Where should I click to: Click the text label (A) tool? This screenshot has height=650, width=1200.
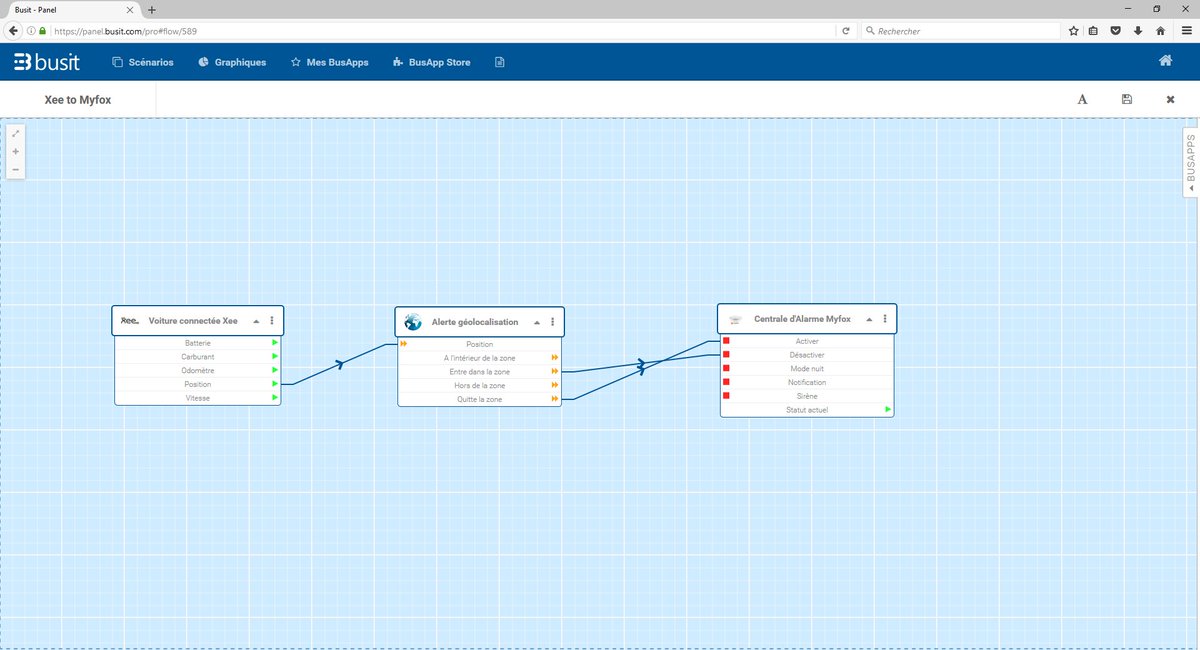coord(1082,99)
